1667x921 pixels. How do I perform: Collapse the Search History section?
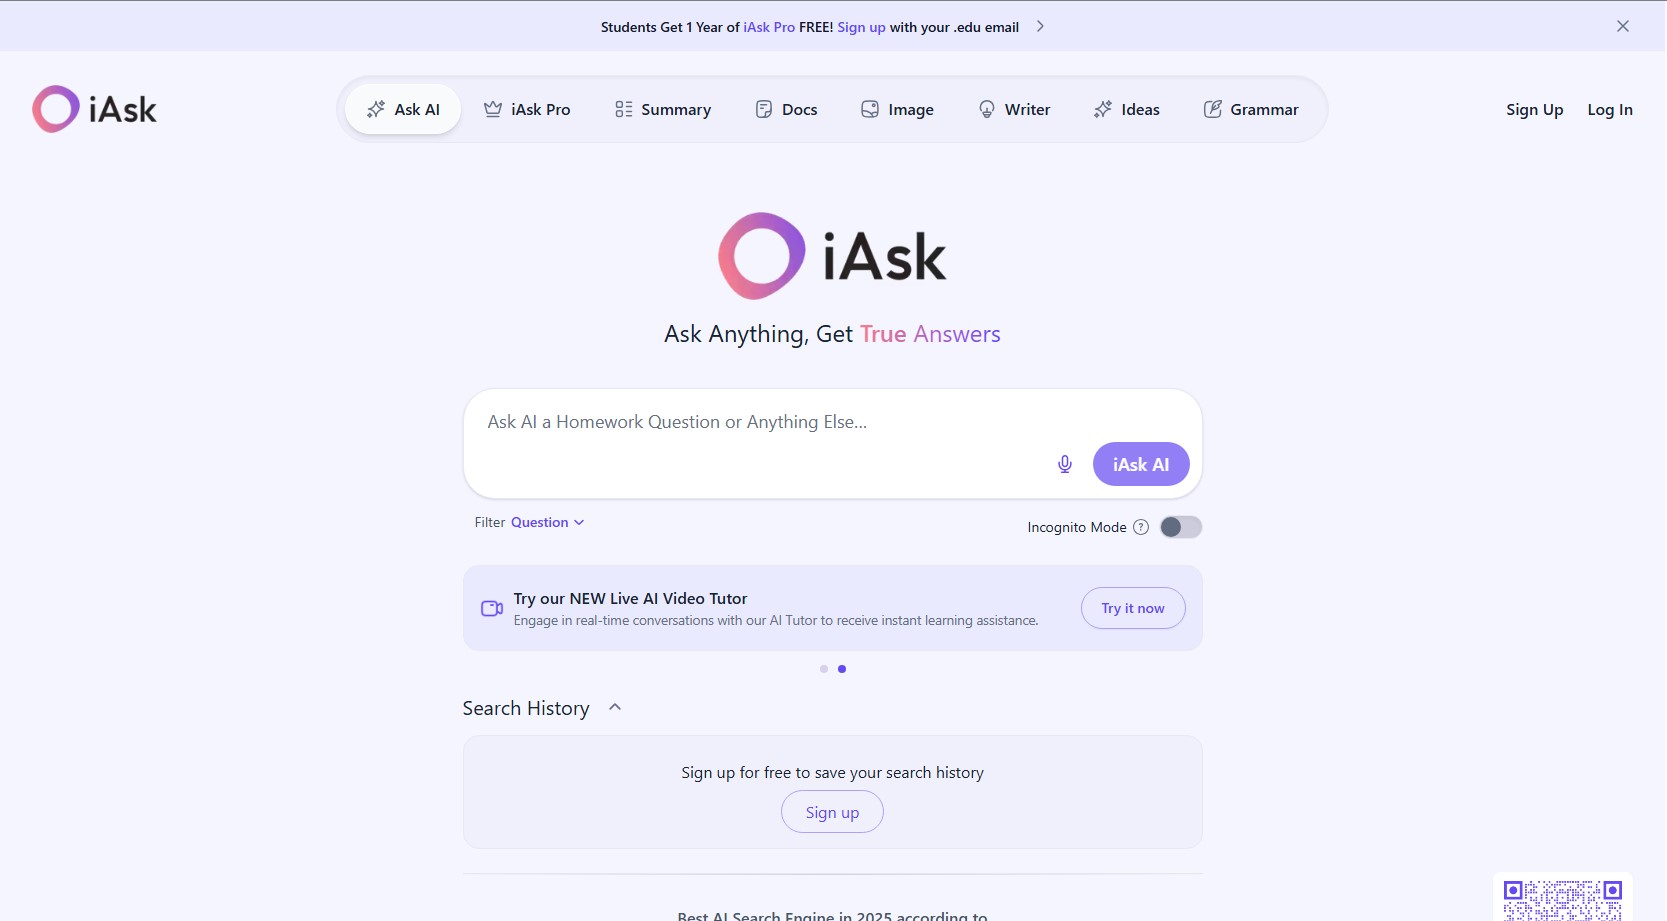[x=615, y=708]
